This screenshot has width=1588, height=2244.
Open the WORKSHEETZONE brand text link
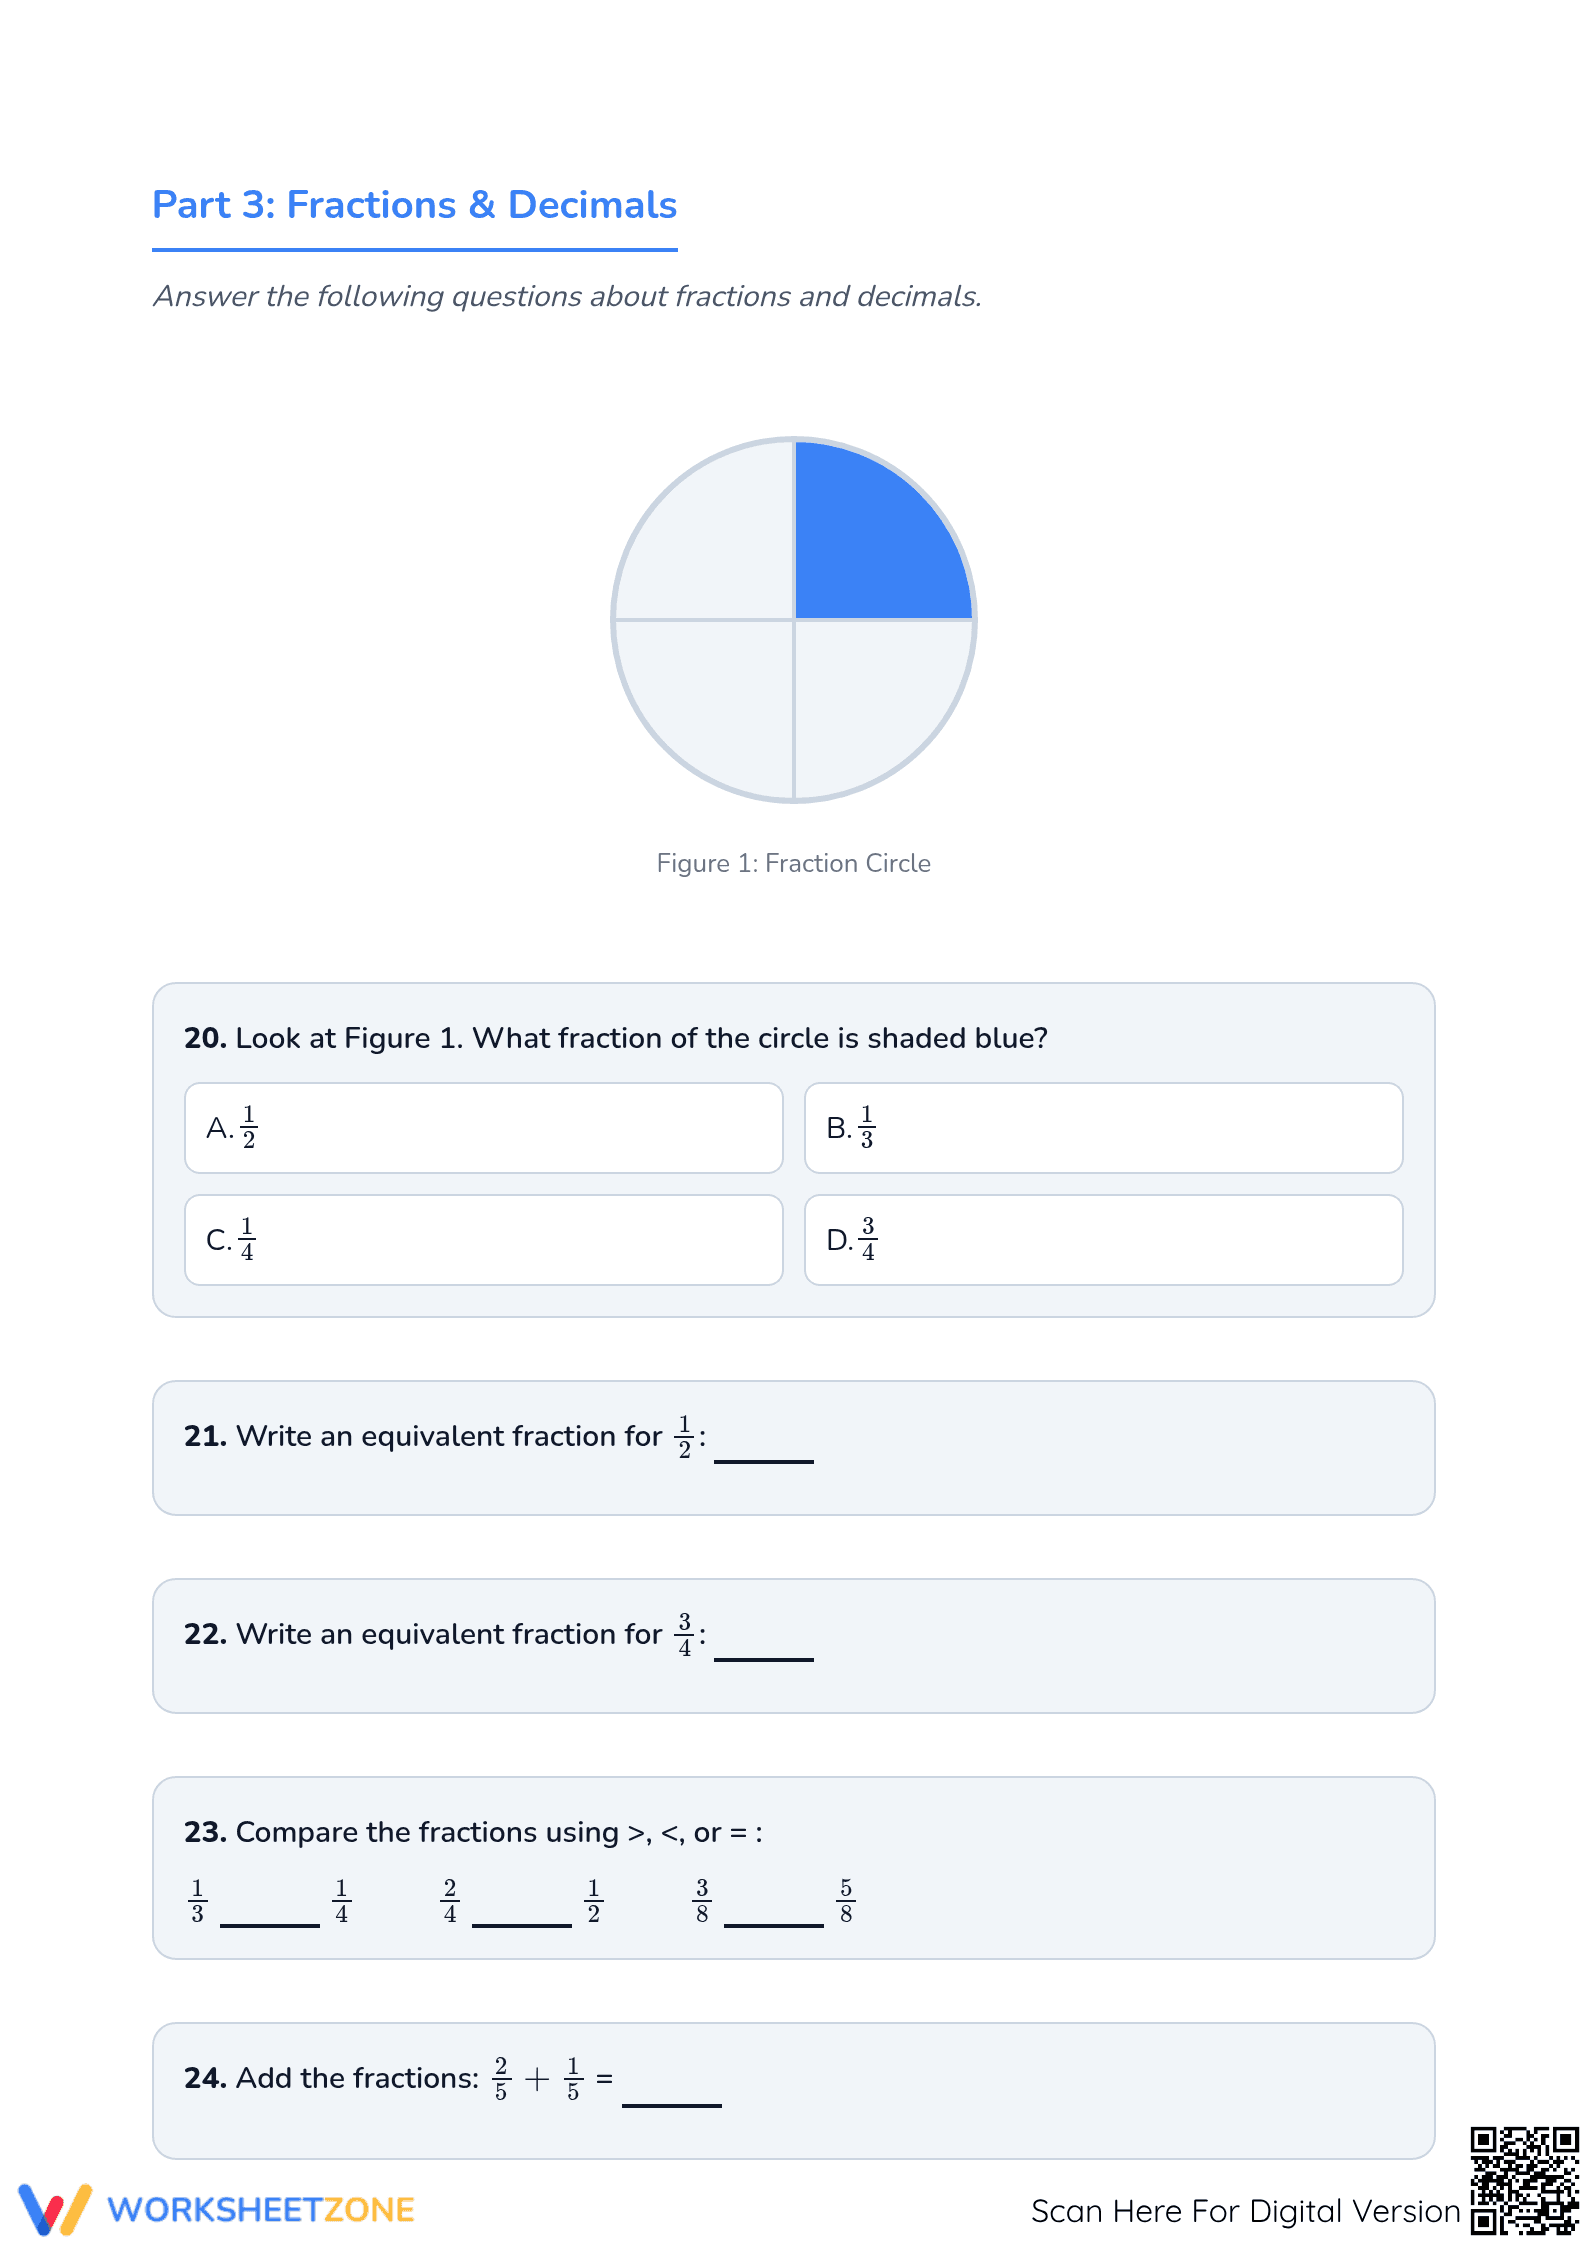pyautogui.click(x=261, y=2210)
